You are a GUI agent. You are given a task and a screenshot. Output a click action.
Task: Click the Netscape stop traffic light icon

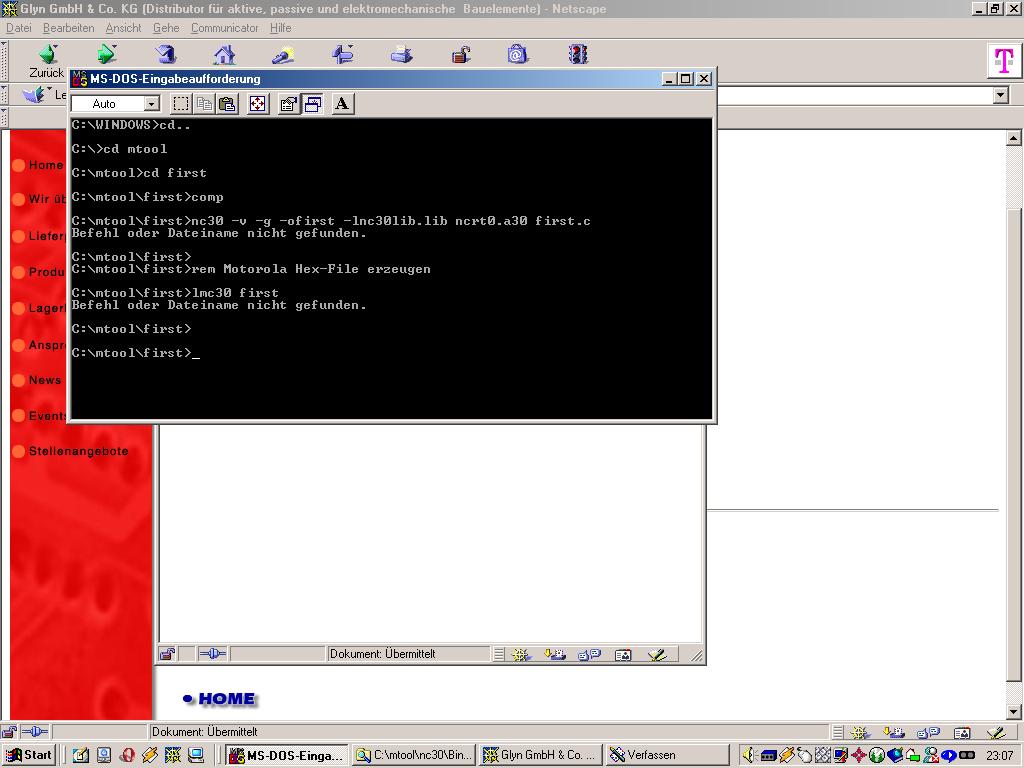(578, 54)
